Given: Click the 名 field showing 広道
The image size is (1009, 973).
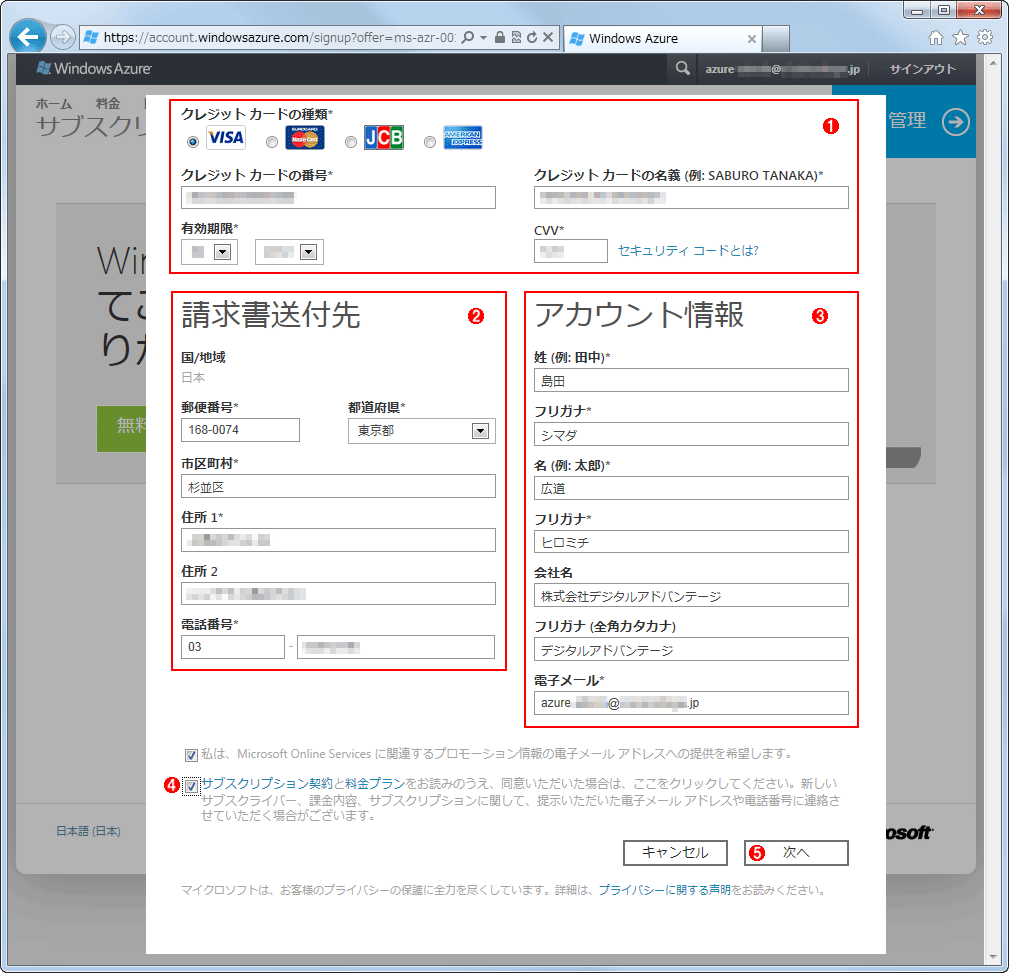Looking at the screenshot, I should coord(691,488).
